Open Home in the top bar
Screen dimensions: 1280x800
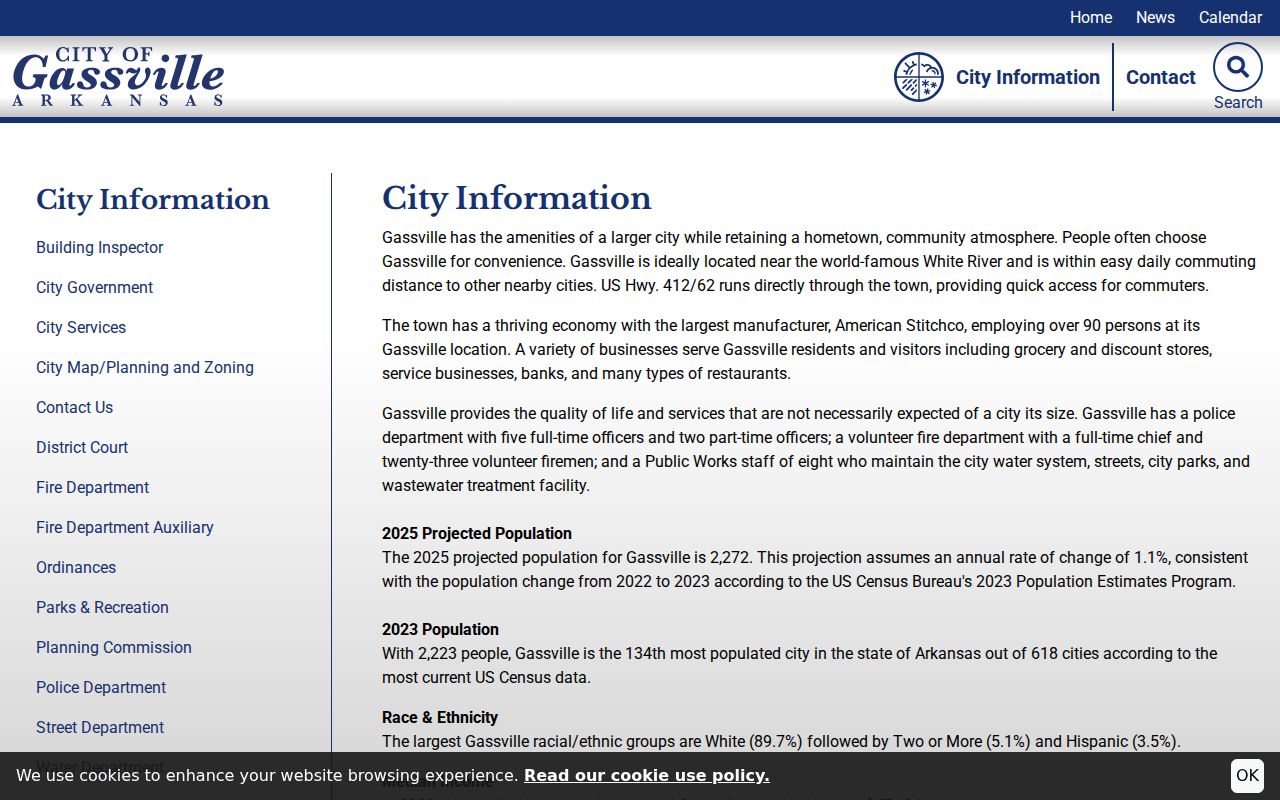pos(1091,17)
